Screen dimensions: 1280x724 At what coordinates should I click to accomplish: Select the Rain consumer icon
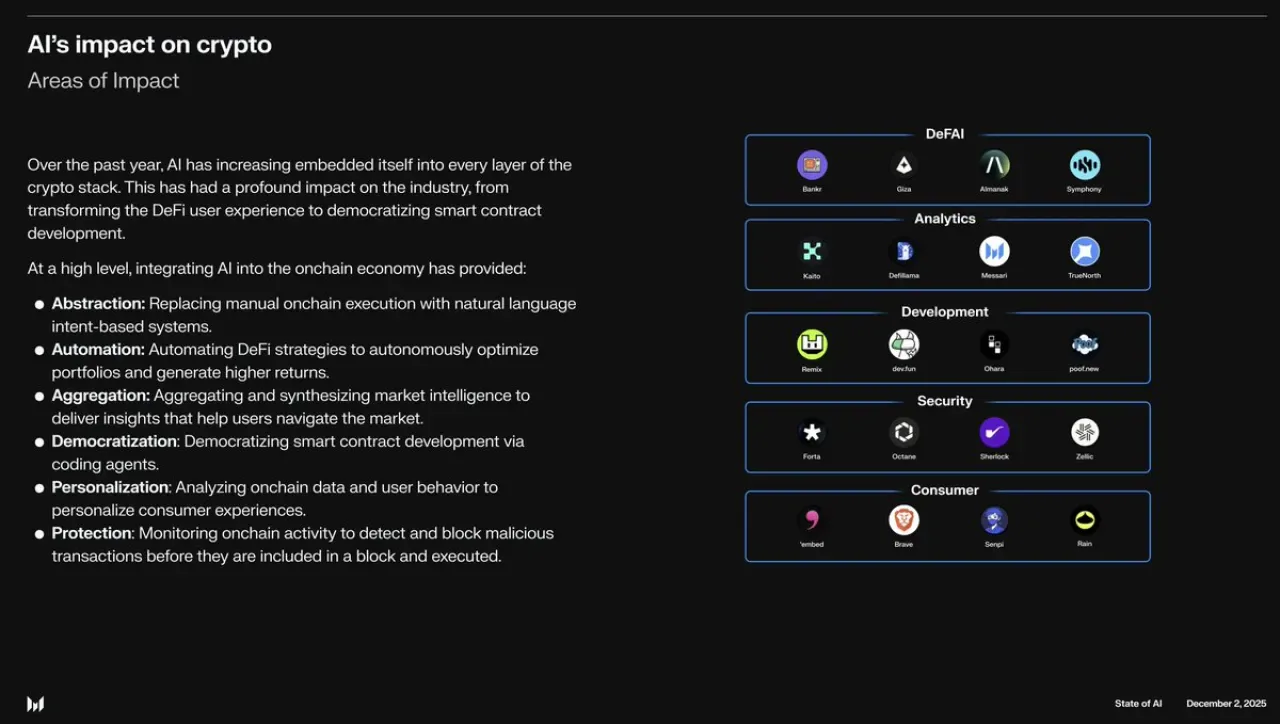tap(1084, 520)
